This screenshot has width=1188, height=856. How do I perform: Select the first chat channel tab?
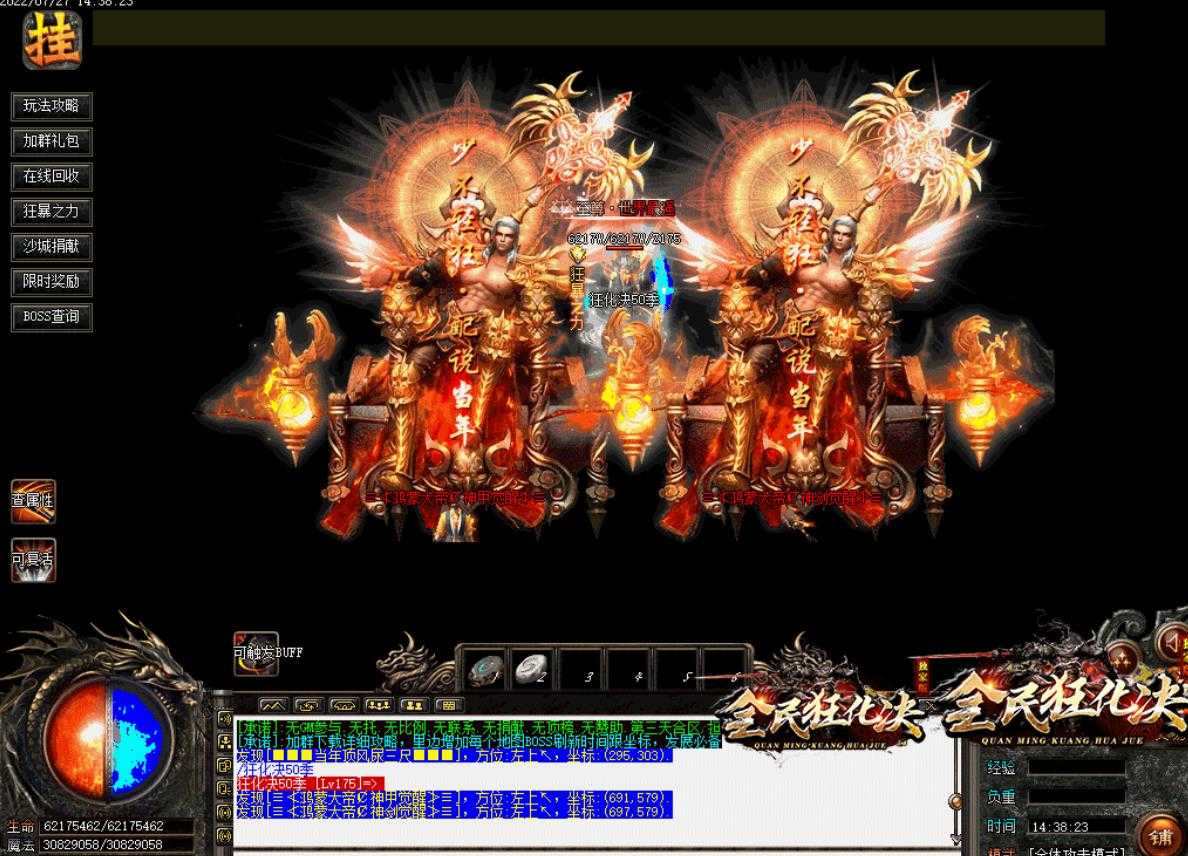coord(273,705)
